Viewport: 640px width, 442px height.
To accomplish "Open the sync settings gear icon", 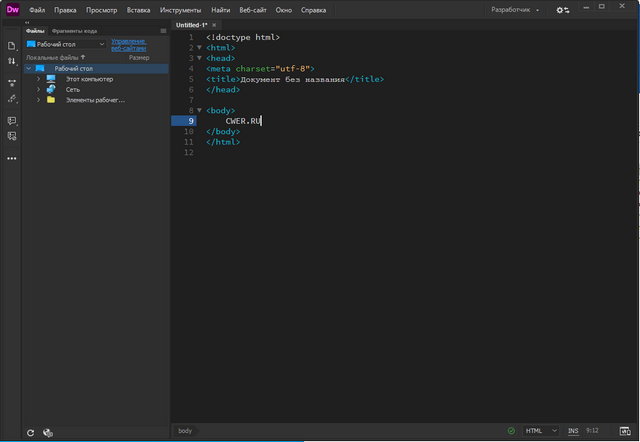I will click(563, 9).
